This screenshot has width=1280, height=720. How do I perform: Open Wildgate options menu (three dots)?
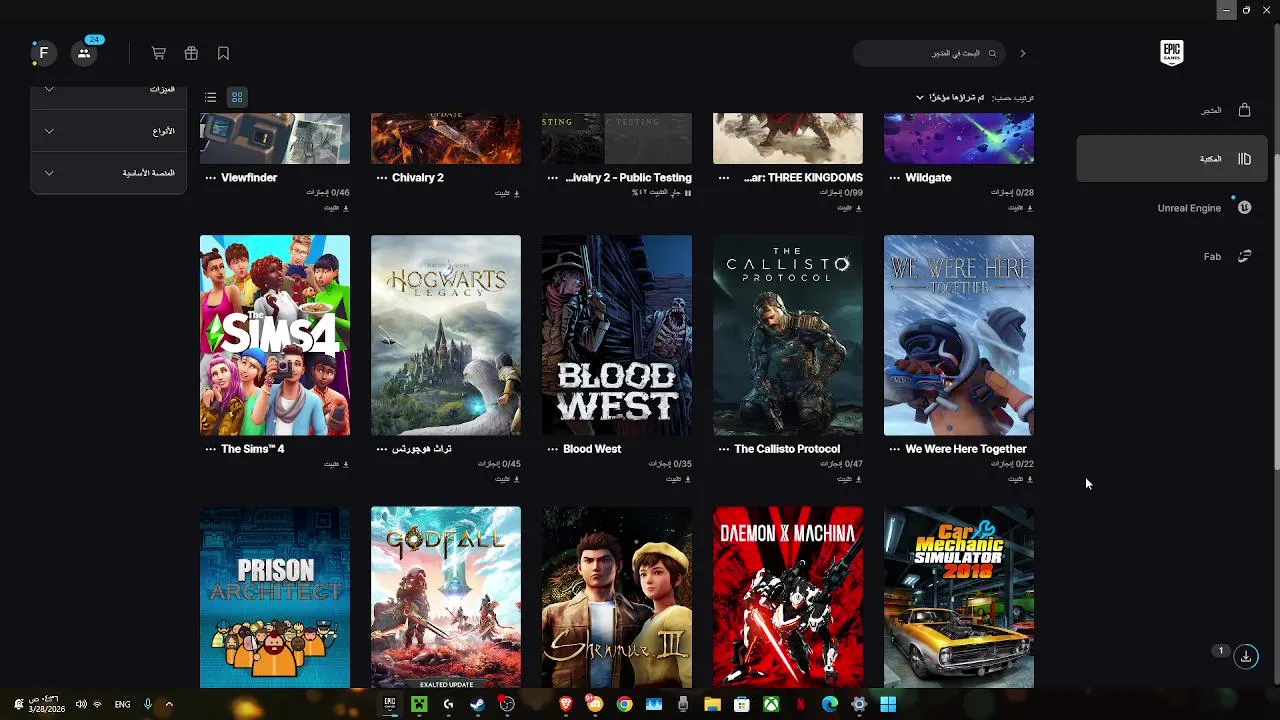pos(894,177)
